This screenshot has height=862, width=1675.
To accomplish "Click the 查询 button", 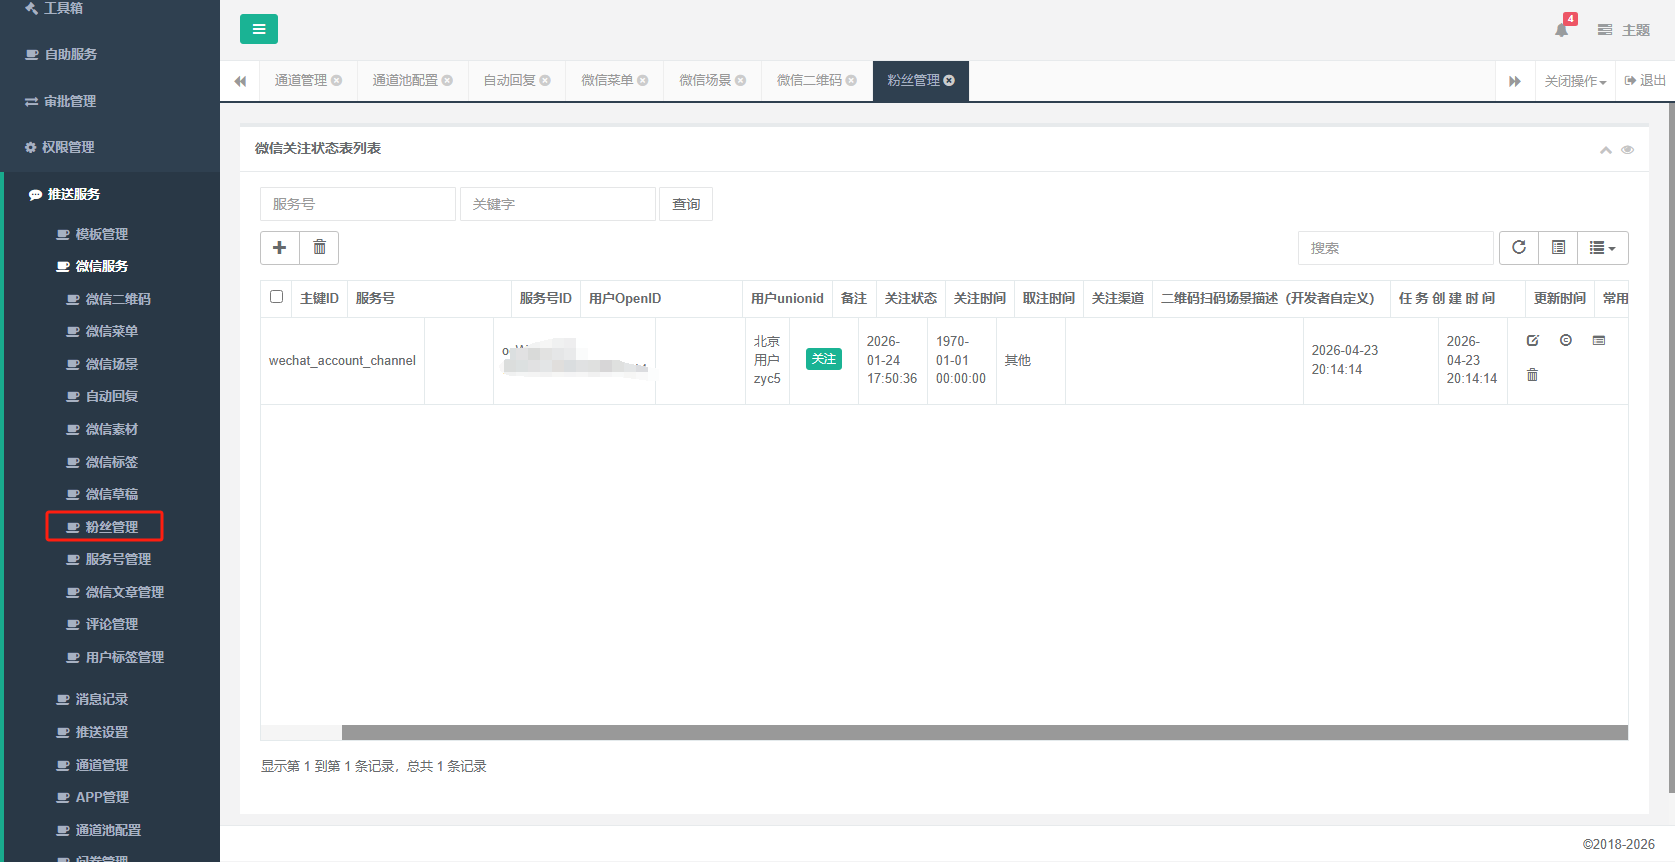I will pyautogui.click(x=686, y=204).
